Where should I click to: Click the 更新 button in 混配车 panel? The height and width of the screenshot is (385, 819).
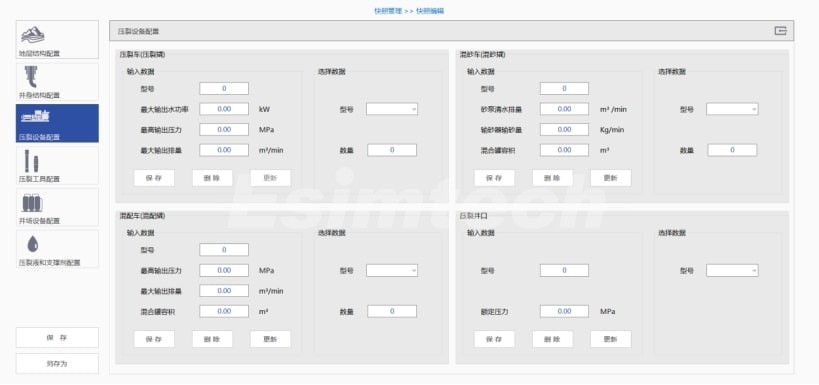point(270,339)
